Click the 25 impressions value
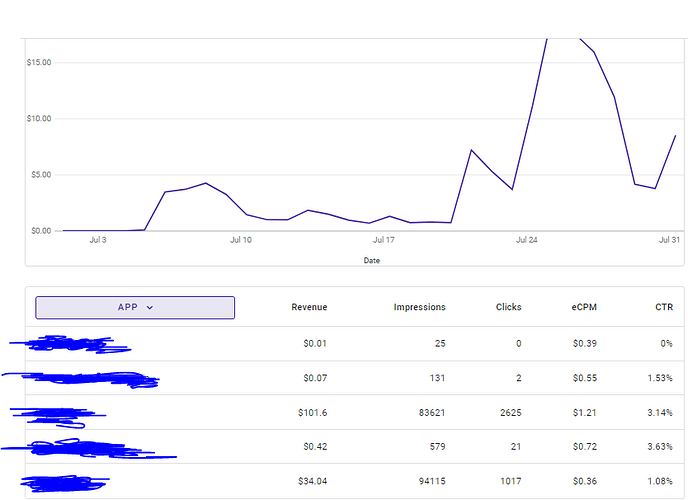This screenshot has width=688, height=500. pyautogui.click(x=440, y=343)
